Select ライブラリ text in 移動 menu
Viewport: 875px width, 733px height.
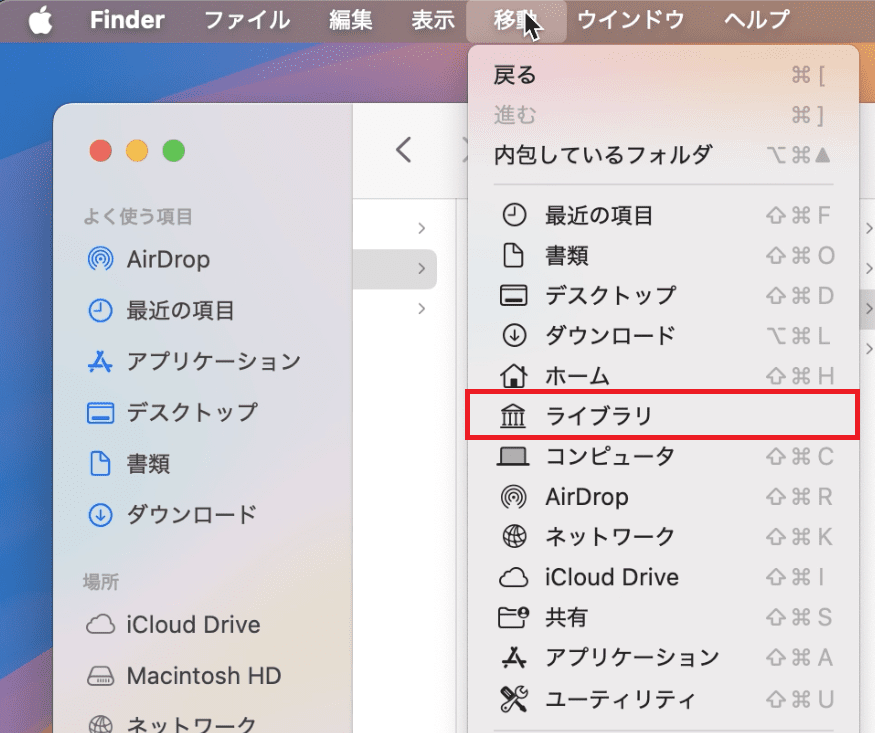click(599, 416)
